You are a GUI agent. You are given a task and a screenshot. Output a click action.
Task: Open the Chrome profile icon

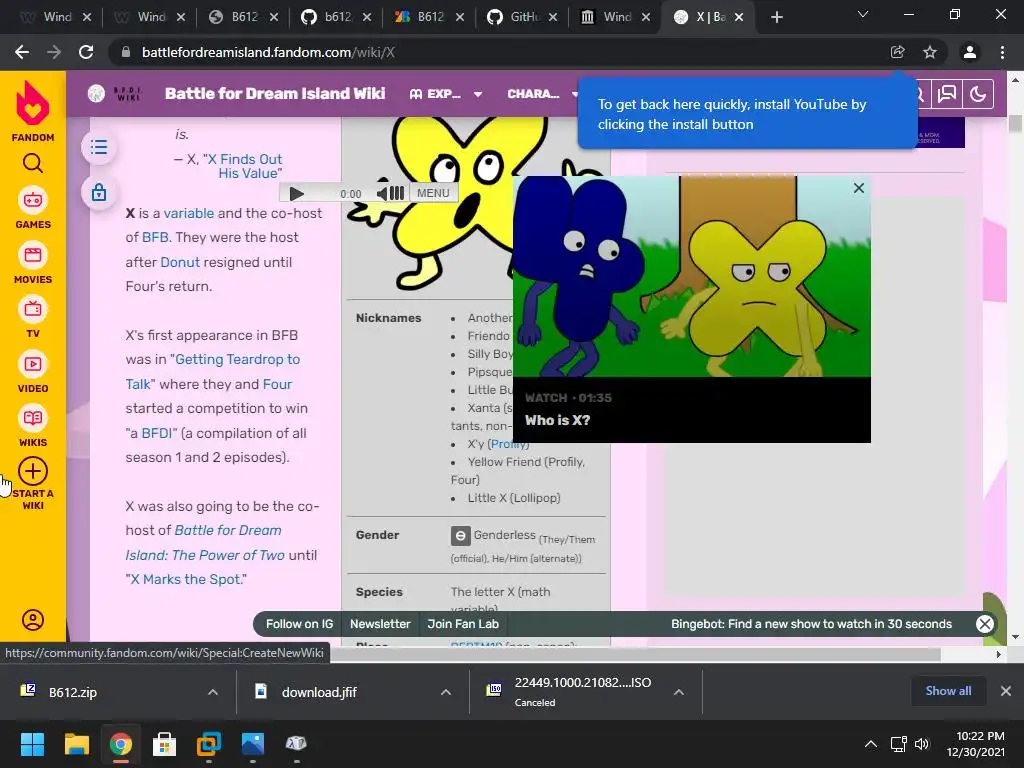tap(970, 52)
